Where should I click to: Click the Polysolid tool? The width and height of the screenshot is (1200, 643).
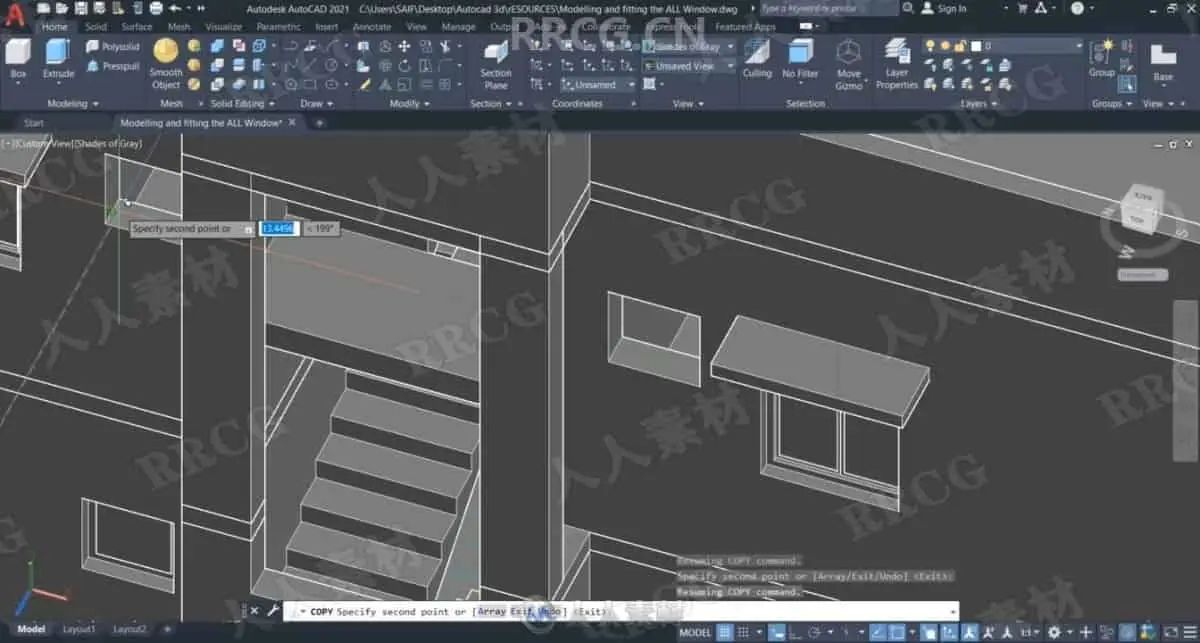pyautogui.click(x=112, y=47)
